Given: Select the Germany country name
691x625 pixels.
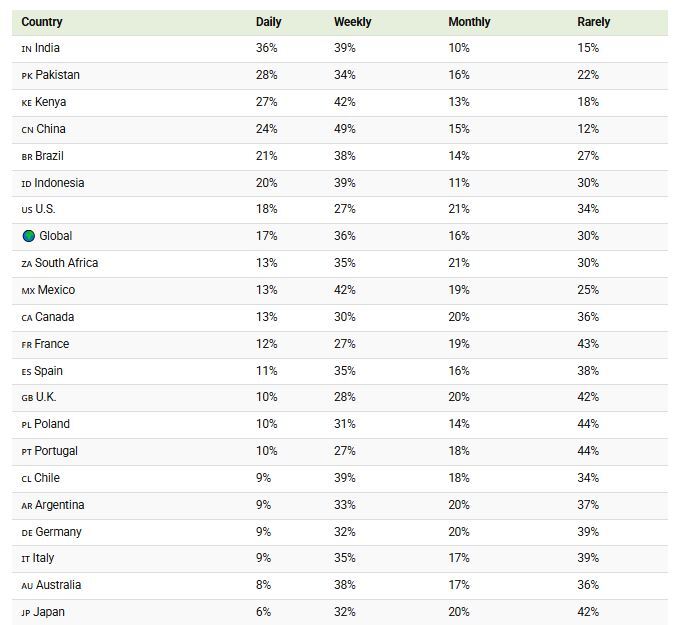Looking at the screenshot, I should coord(58,532).
